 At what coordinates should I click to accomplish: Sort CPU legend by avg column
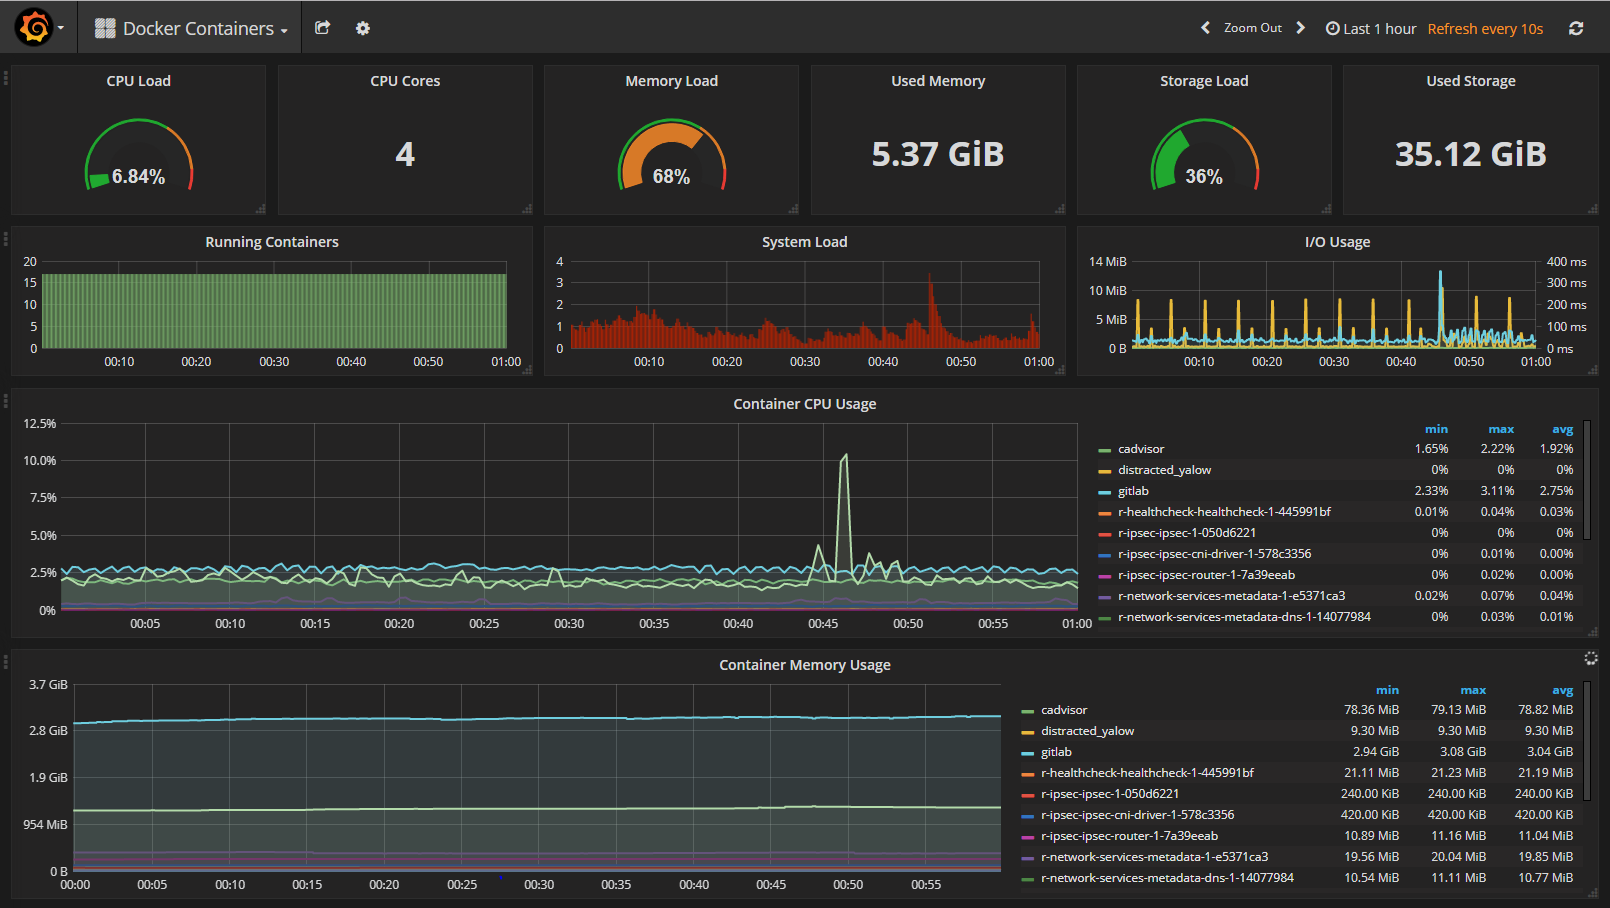tap(1562, 429)
